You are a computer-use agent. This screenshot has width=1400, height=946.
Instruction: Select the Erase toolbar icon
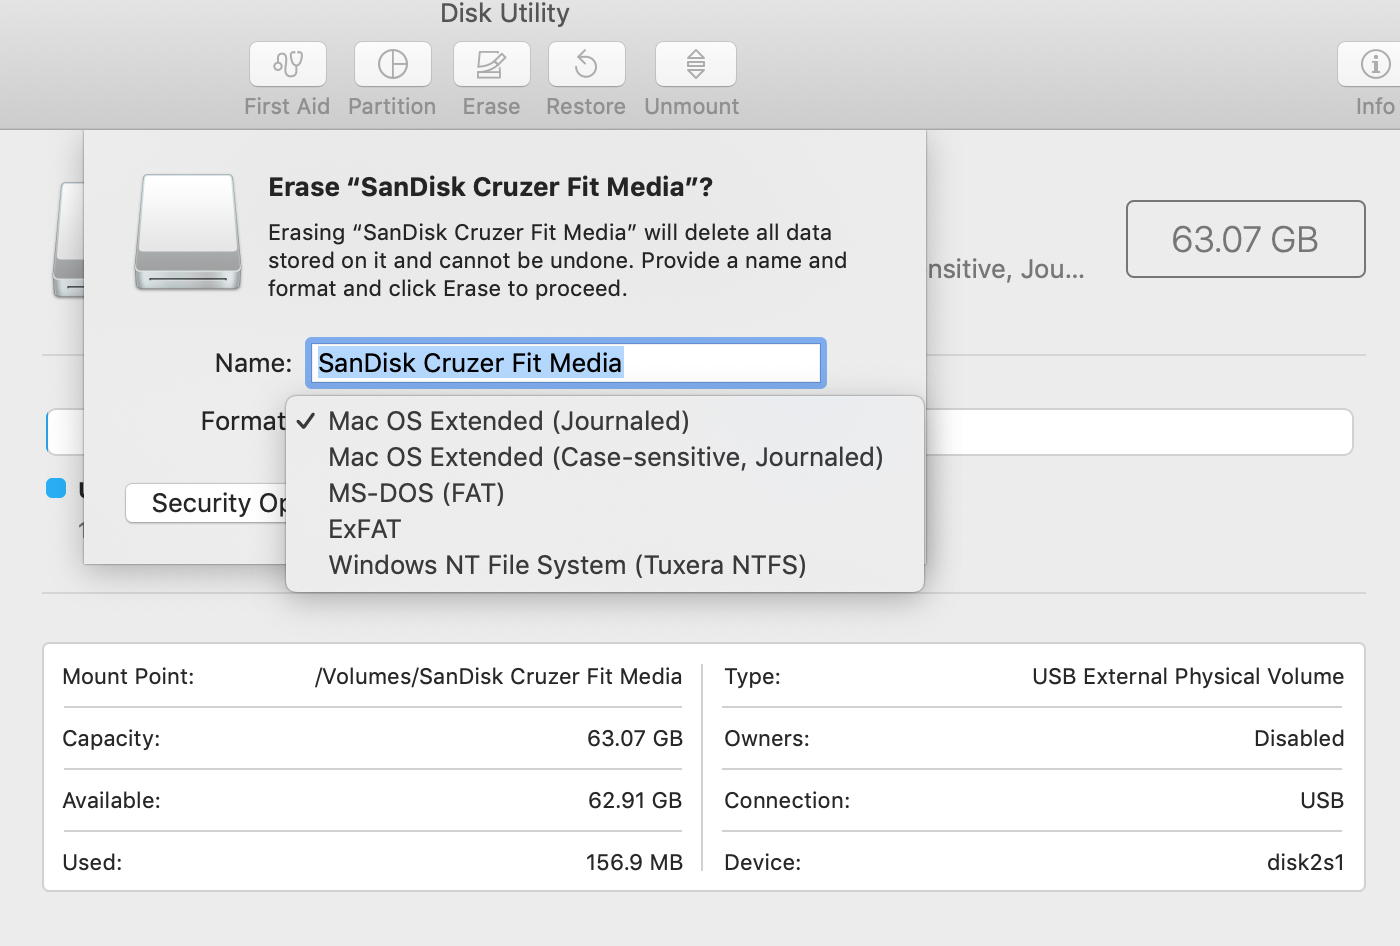pos(491,65)
